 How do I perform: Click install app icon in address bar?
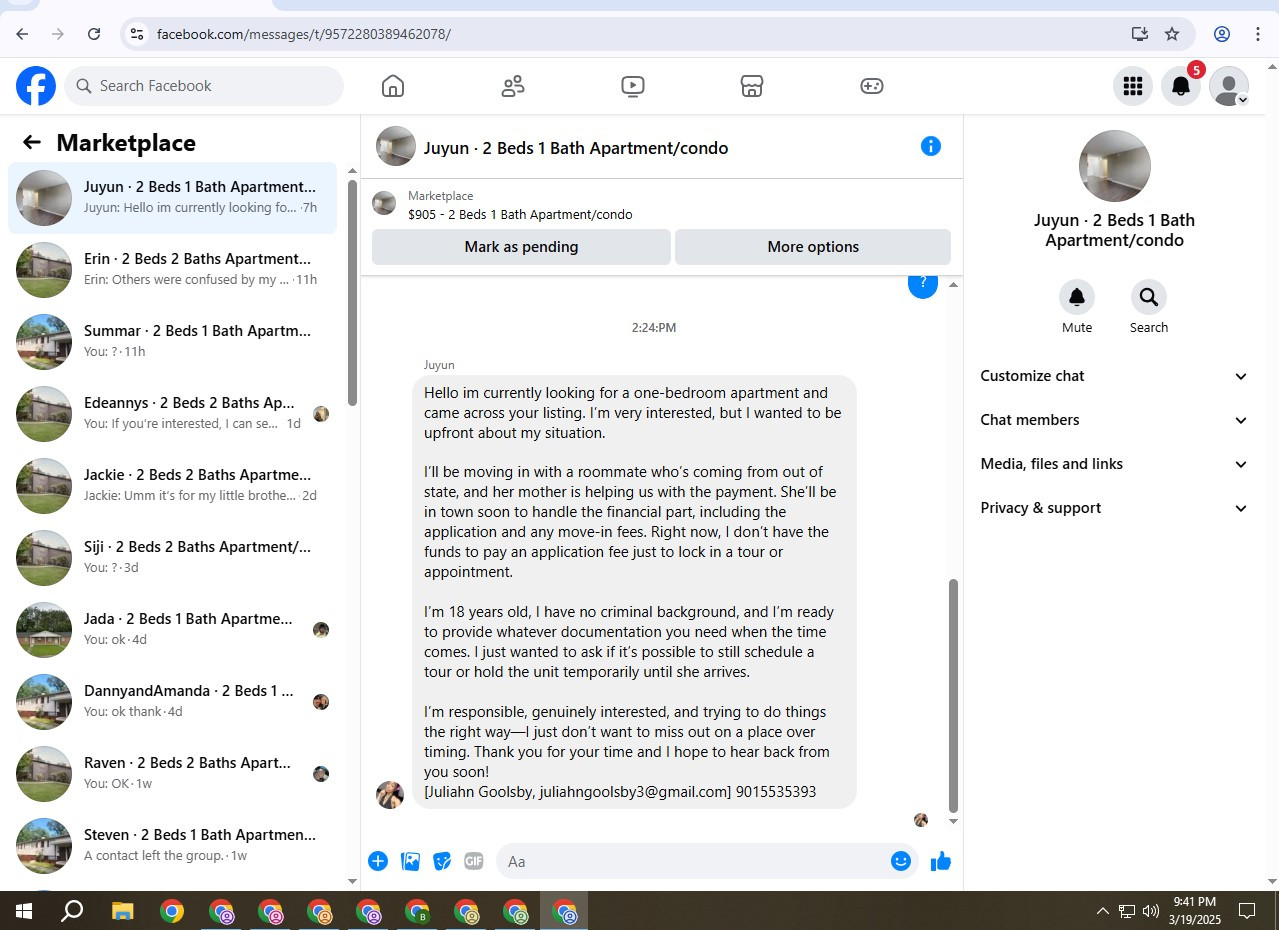coord(1140,34)
